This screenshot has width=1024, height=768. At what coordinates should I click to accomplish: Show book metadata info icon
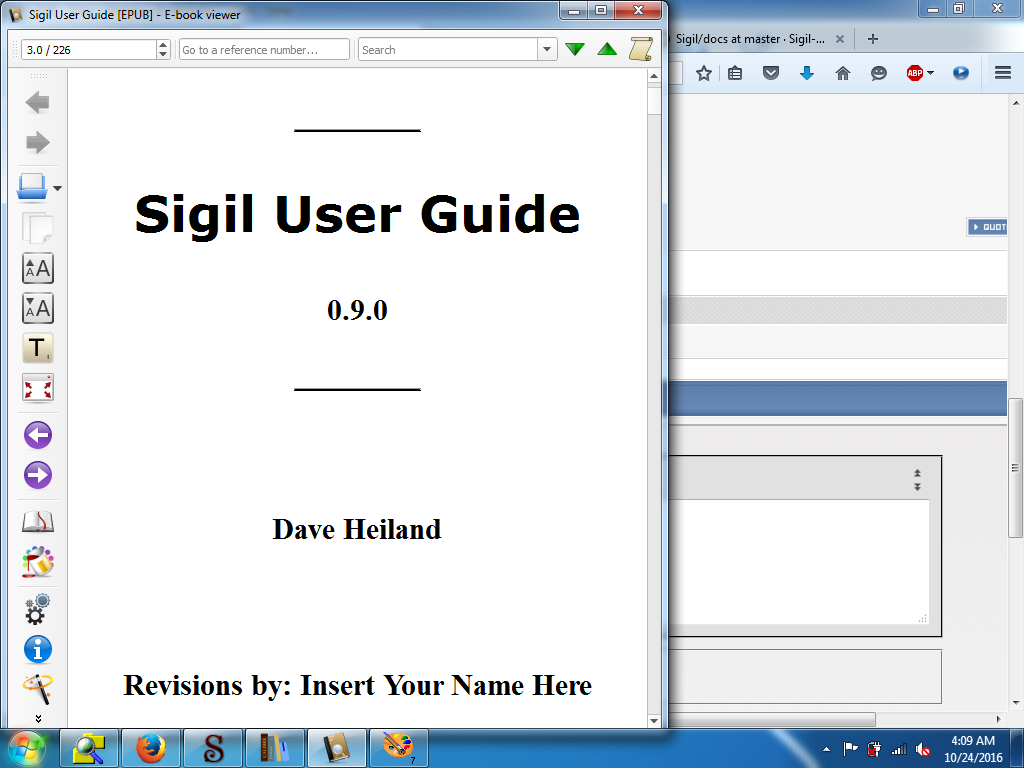click(x=37, y=649)
